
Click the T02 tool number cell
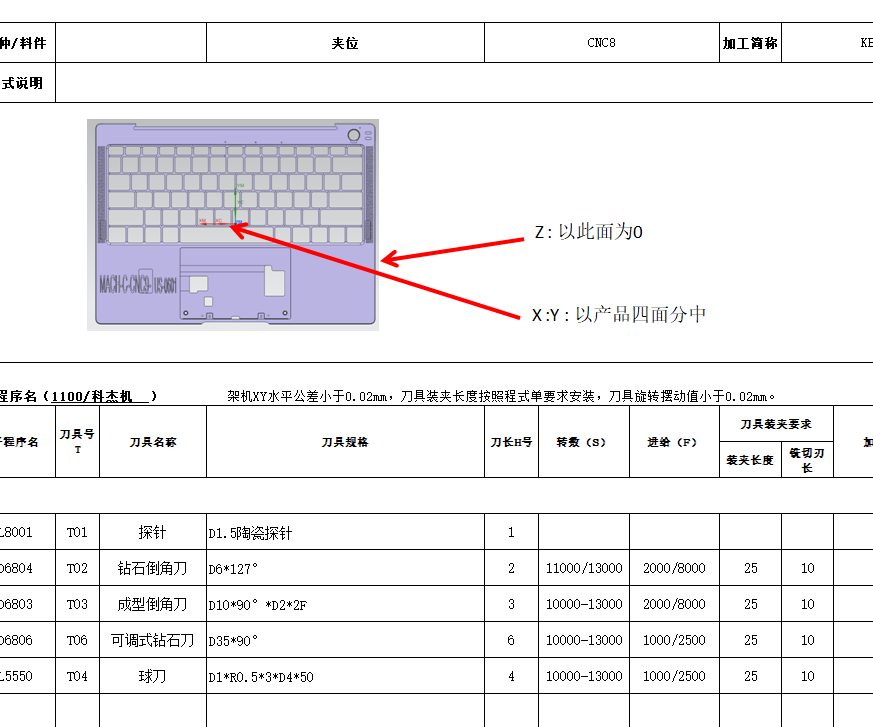tap(77, 568)
